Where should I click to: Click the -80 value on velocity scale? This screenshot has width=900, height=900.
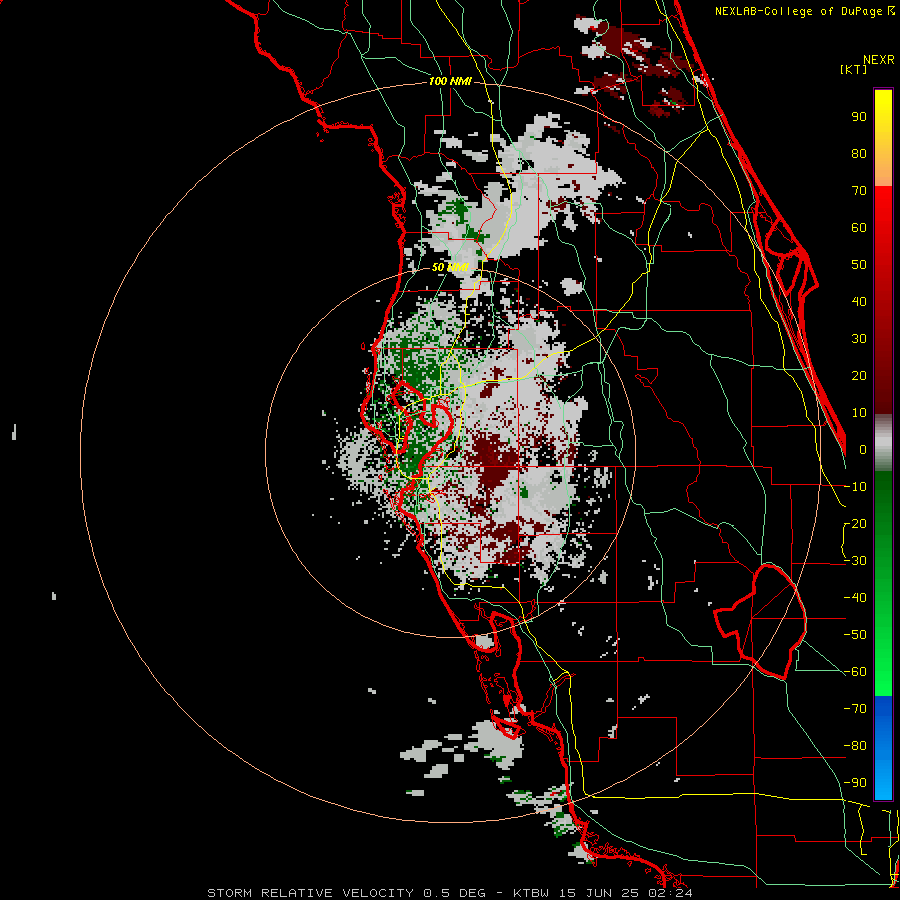point(855,746)
